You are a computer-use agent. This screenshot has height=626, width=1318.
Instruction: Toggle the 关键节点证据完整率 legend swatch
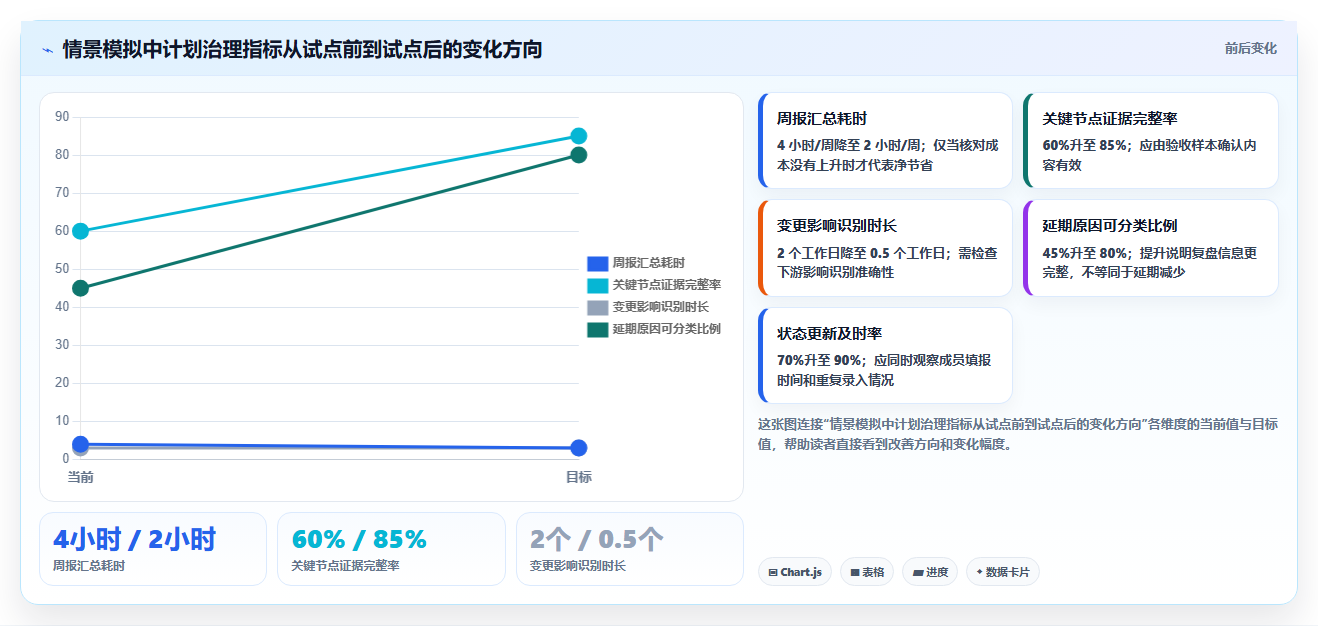coord(597,285)
